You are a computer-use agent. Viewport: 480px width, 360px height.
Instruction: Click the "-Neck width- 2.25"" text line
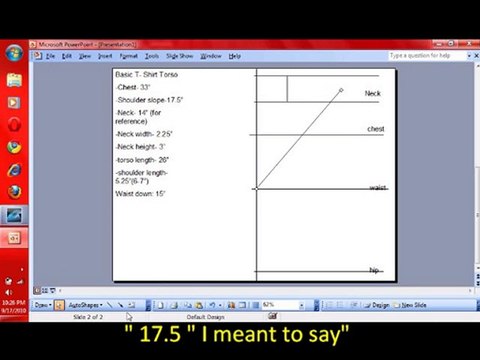(x=144, y=134)
